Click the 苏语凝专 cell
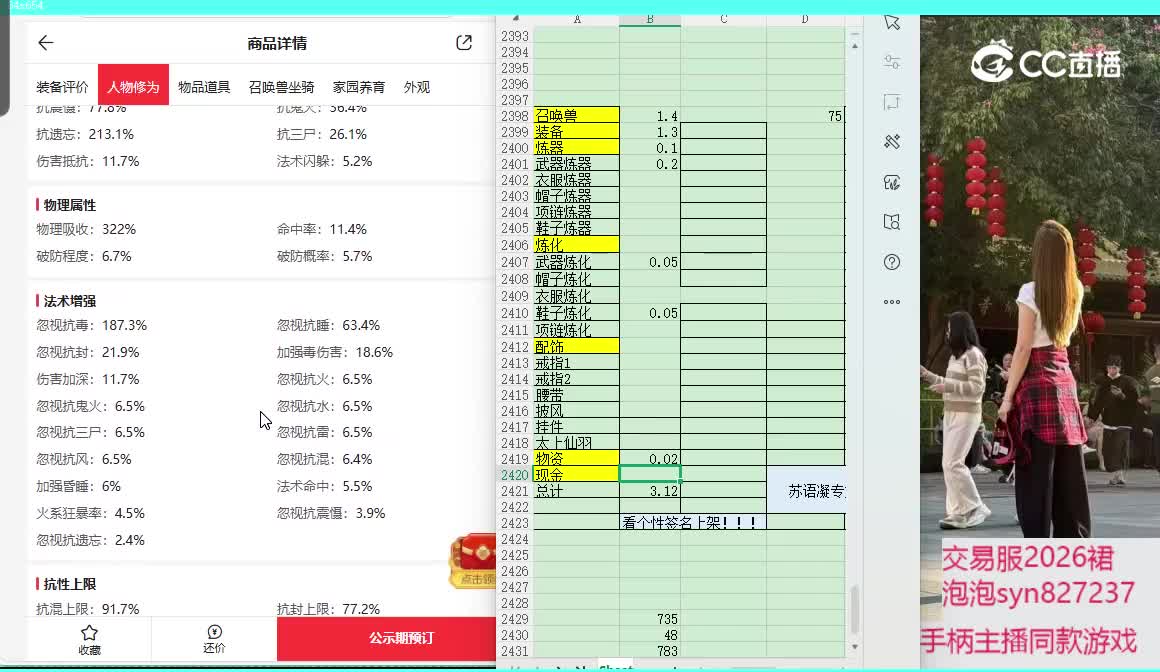 coord(806,491)
